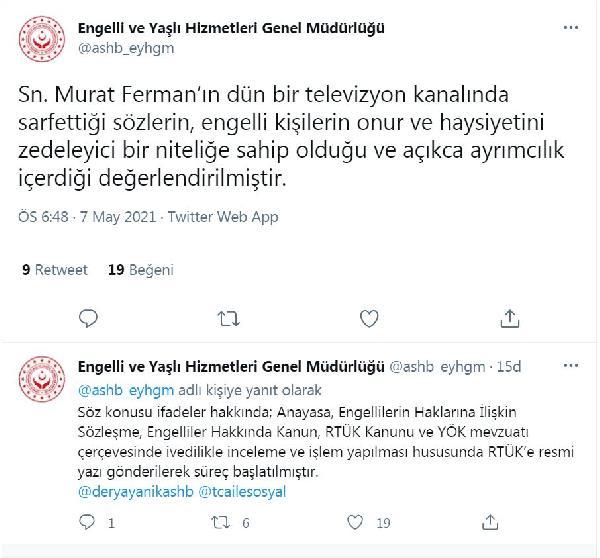Viewport: 600px width, 558px height.
Task: Click the share icon on the reply tweet
Action: [490, 522]
